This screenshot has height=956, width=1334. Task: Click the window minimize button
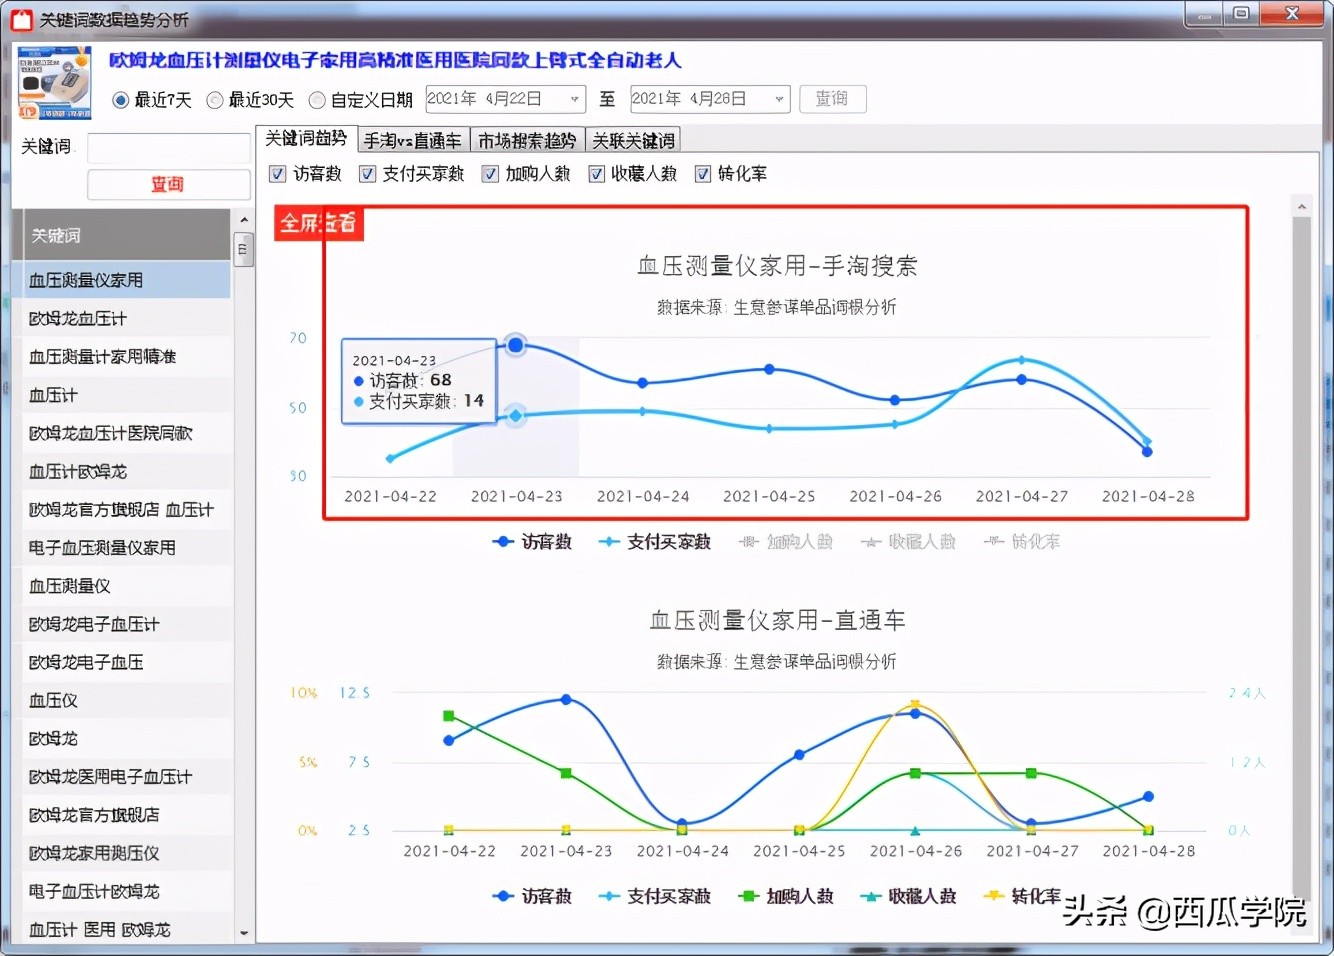(x=1203, y=13)
